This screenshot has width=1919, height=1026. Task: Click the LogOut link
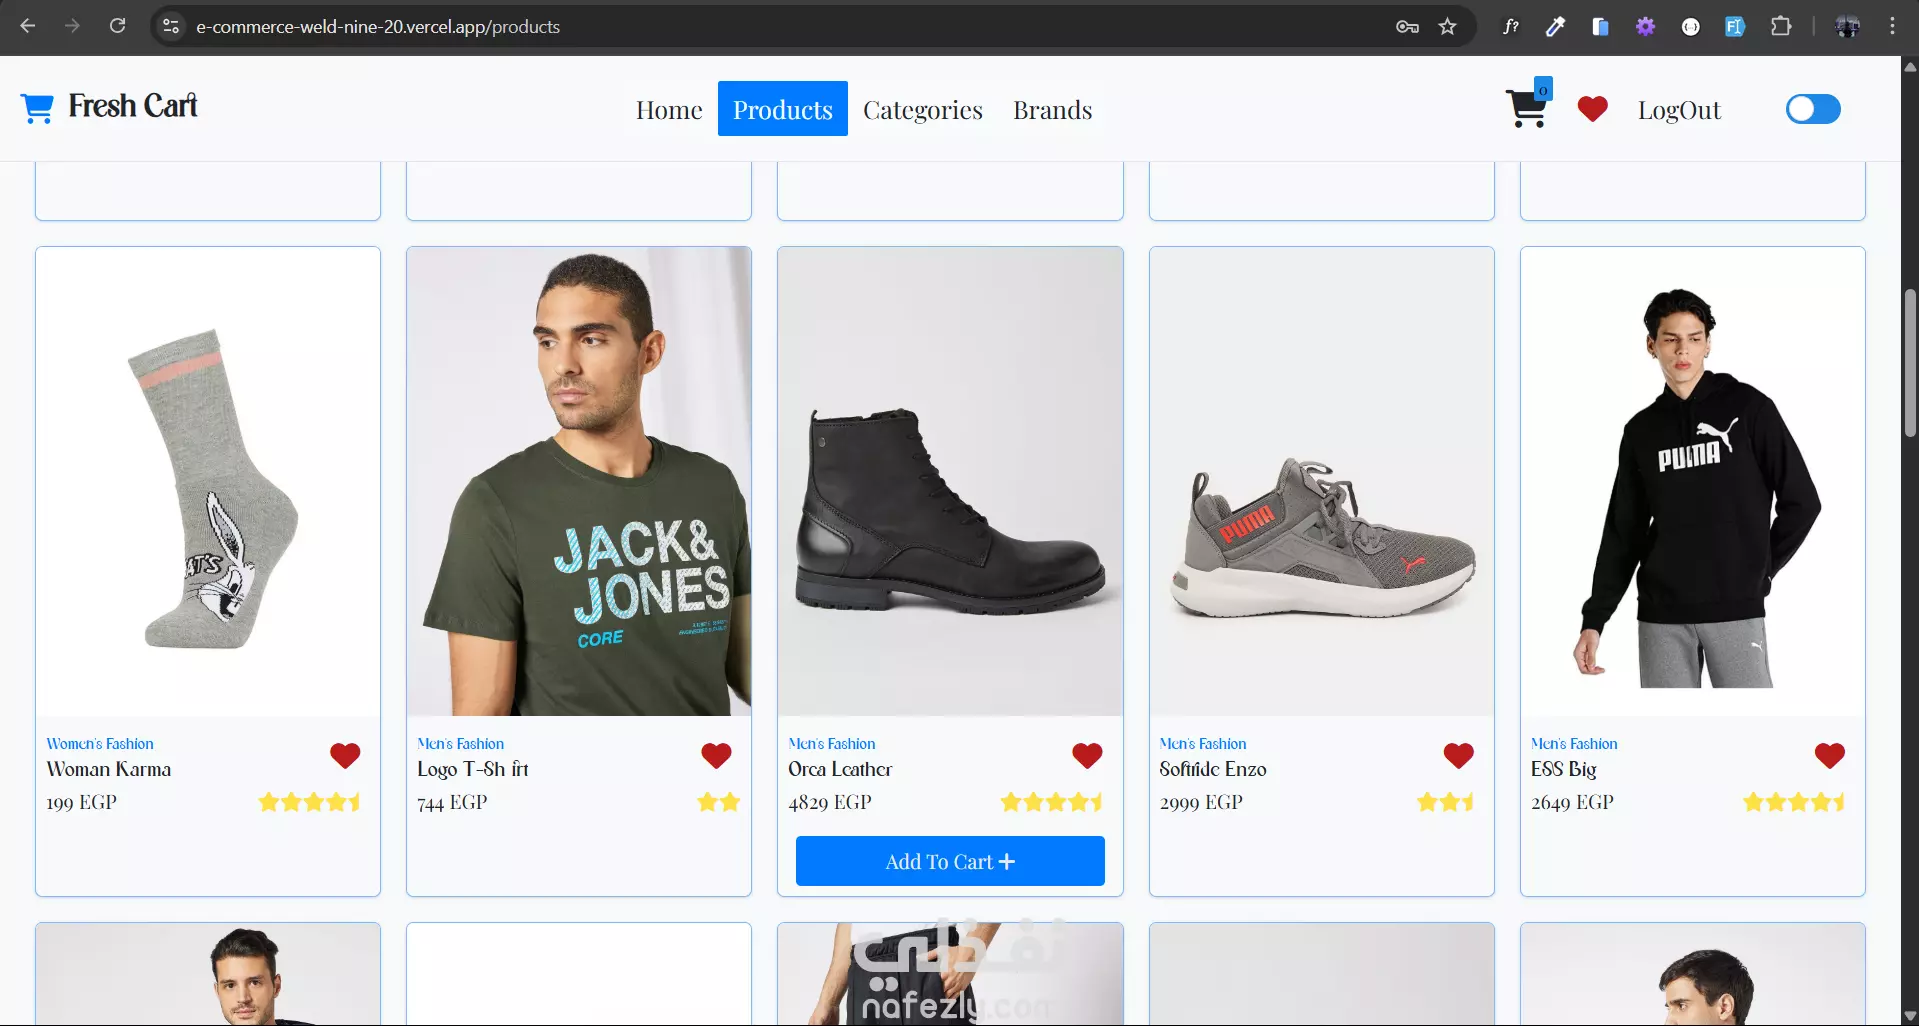tap(1679, 109)
